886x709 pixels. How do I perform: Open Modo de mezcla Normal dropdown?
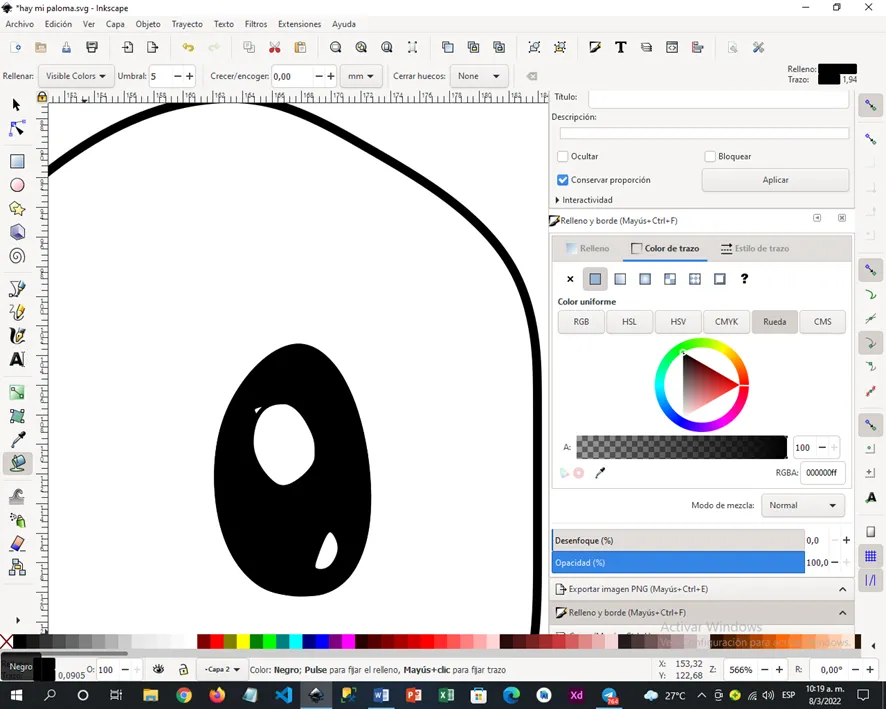tap(802, 505)
